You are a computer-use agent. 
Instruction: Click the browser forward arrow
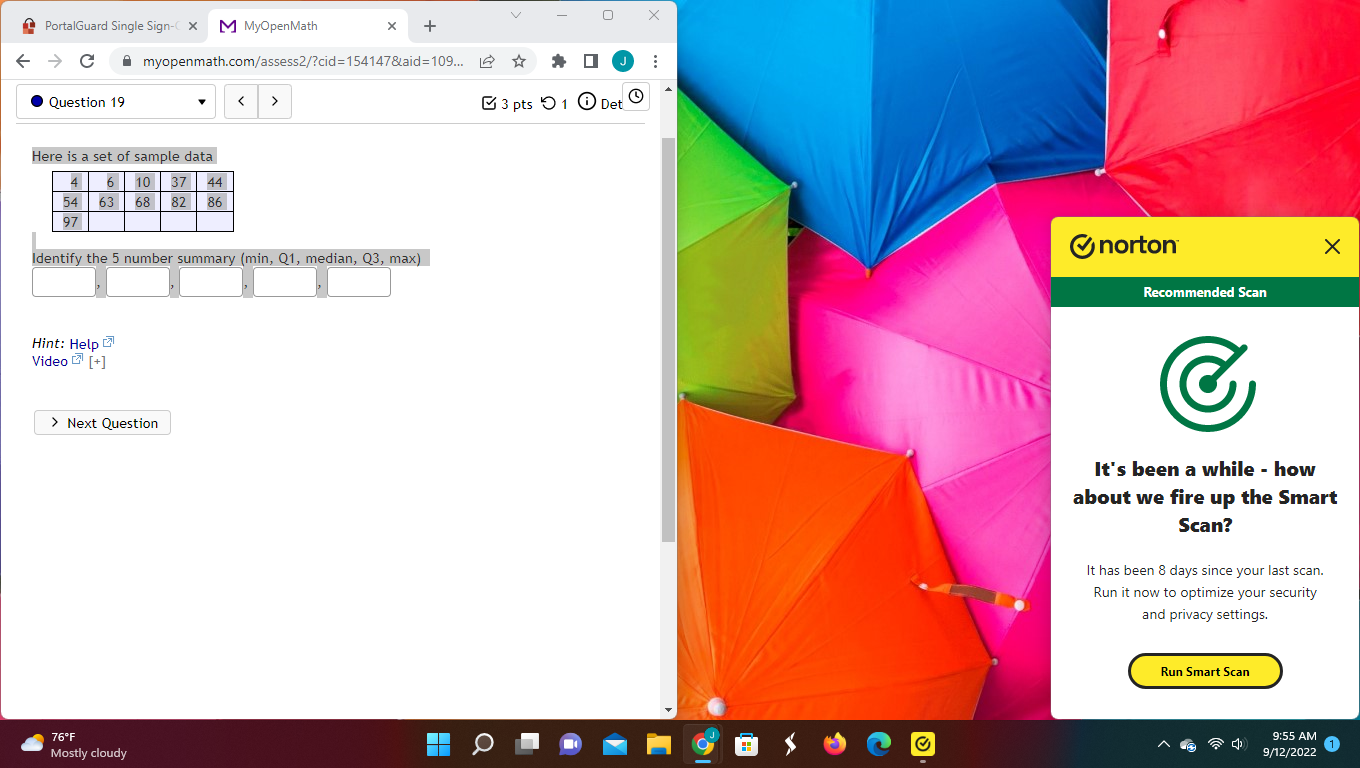coord(55,62)
